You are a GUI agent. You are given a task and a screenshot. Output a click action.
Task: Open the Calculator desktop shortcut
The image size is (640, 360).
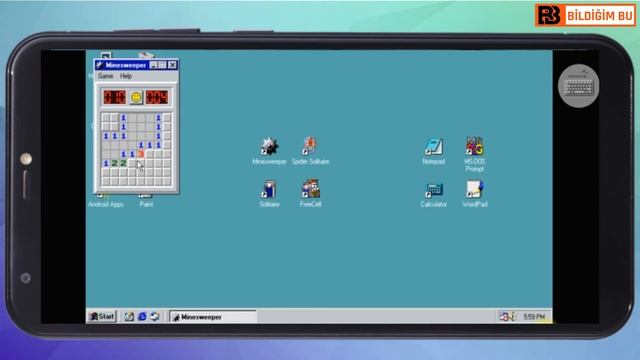click(433, 195)
